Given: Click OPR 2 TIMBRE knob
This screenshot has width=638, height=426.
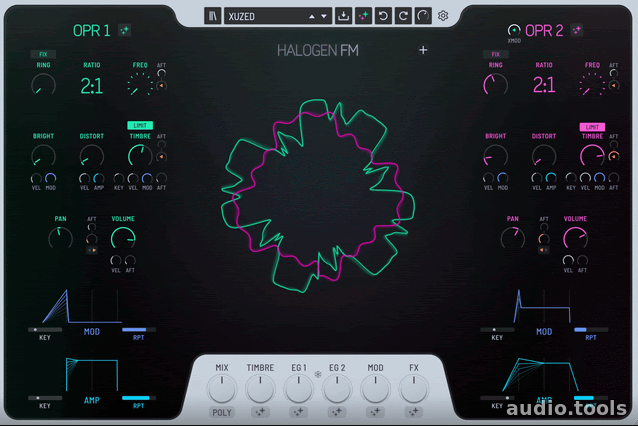Looking at the screenshot, I should [592, 156].
